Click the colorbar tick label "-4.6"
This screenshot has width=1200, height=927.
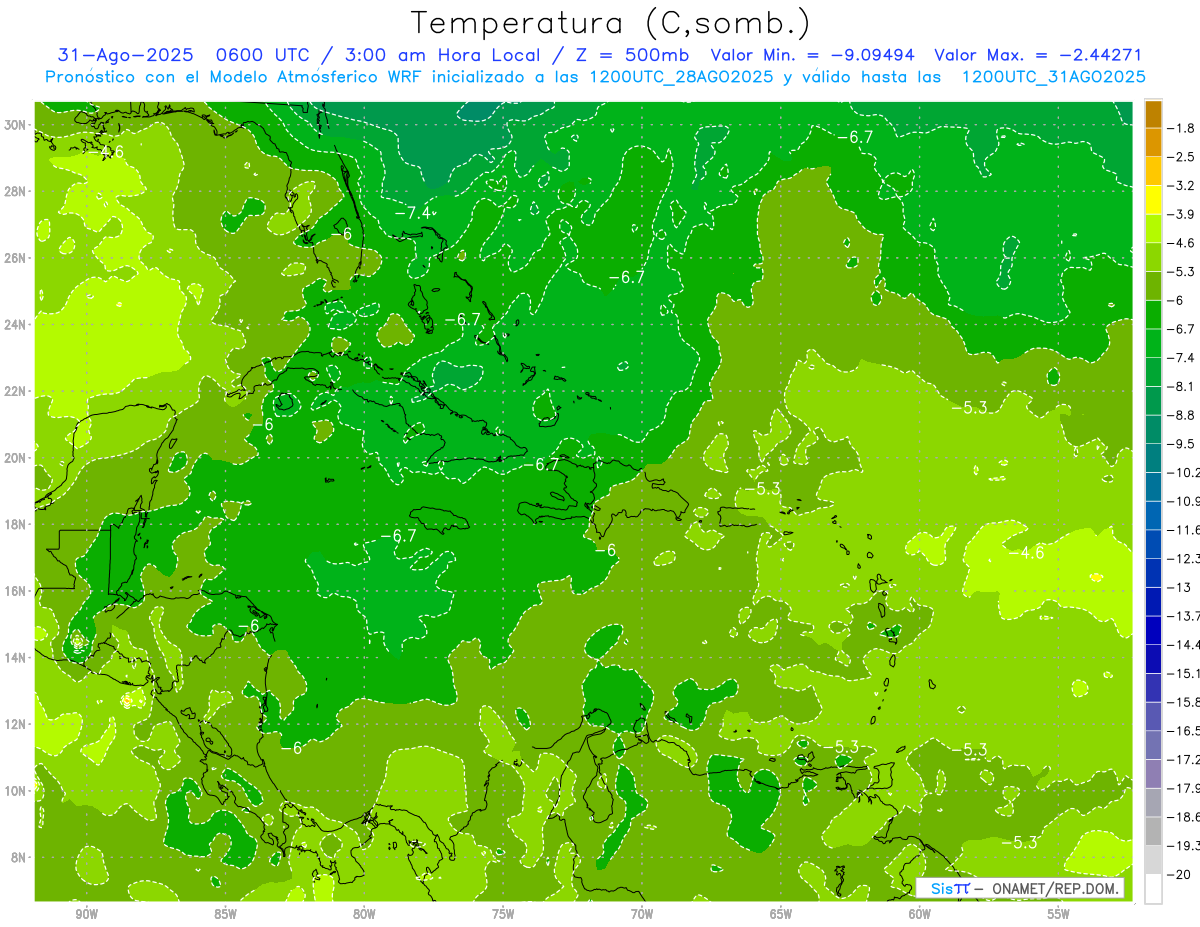click(x=1181, y=243)
